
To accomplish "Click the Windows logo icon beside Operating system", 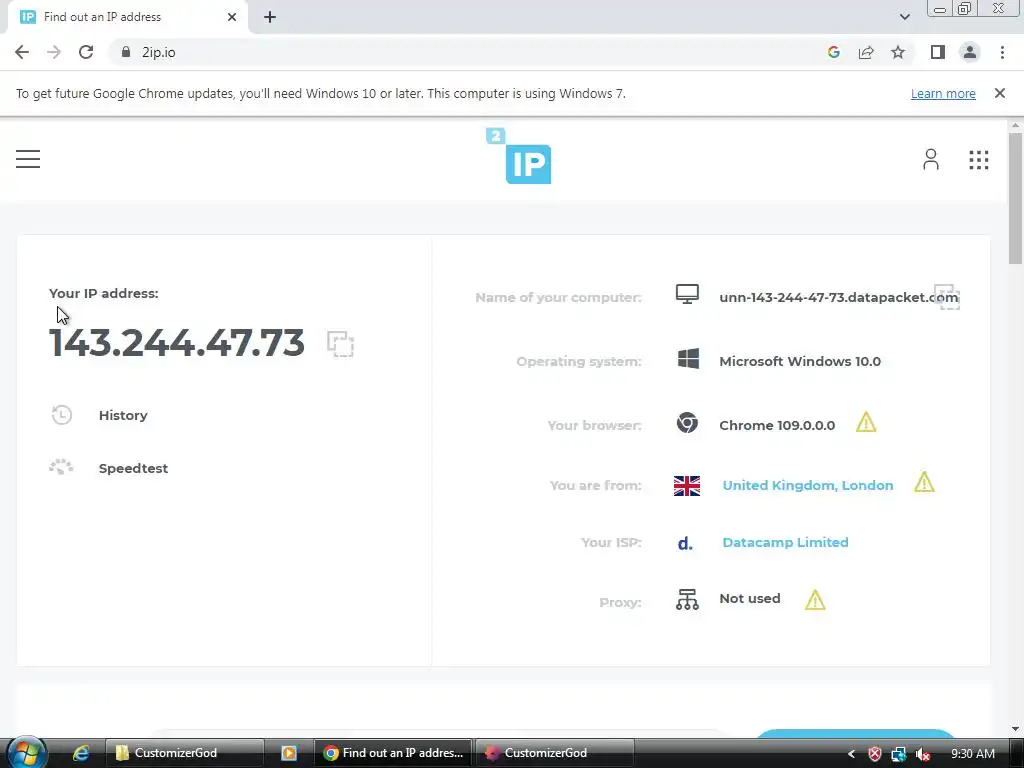I will [x=688, y=359].
